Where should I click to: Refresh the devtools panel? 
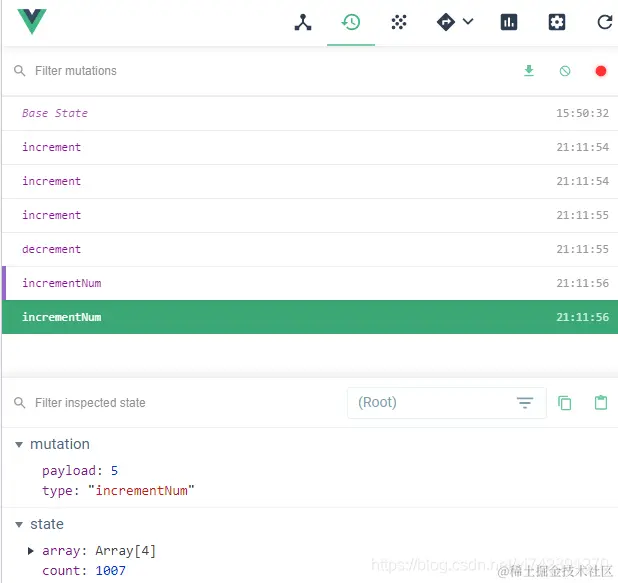coord(605,22)
